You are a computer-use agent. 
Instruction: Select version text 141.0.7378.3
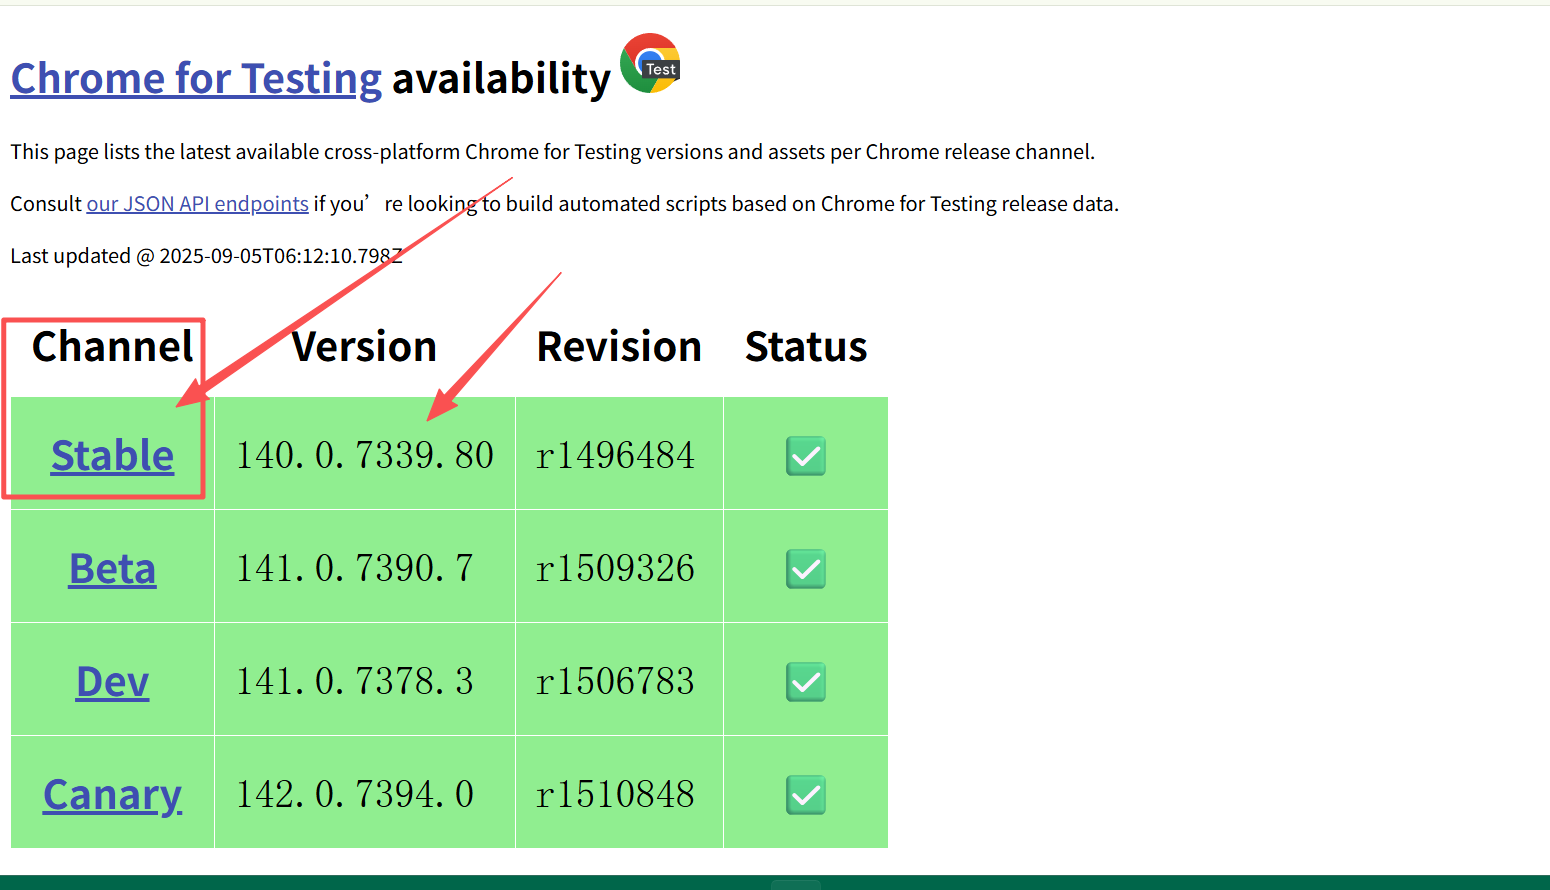coord(355,682)
